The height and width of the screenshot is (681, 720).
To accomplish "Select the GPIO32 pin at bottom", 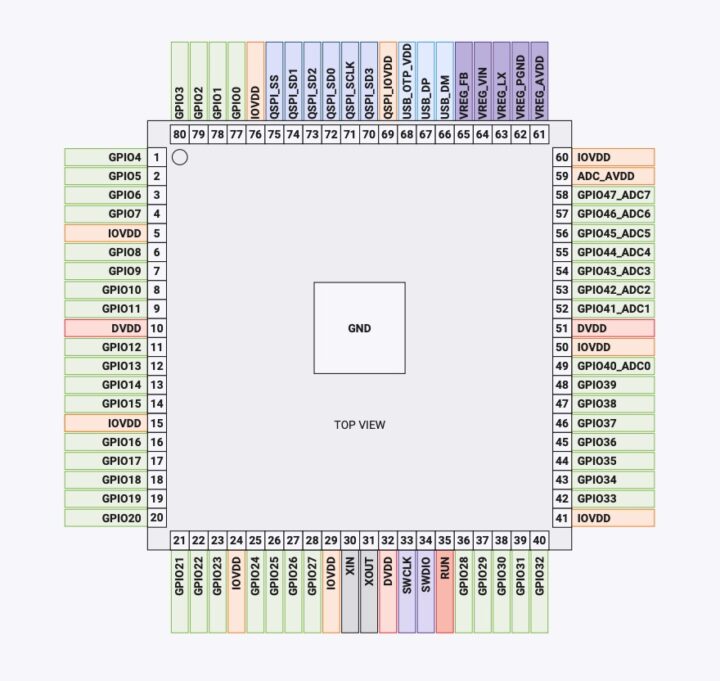I will pyautogui.click(x=540, y=591).
